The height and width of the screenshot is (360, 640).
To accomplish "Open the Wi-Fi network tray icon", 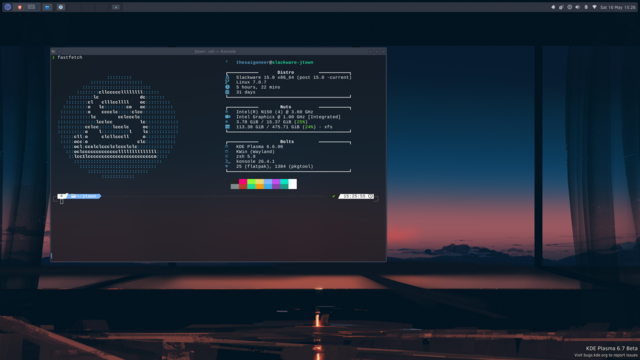I will tap(594, 7).
